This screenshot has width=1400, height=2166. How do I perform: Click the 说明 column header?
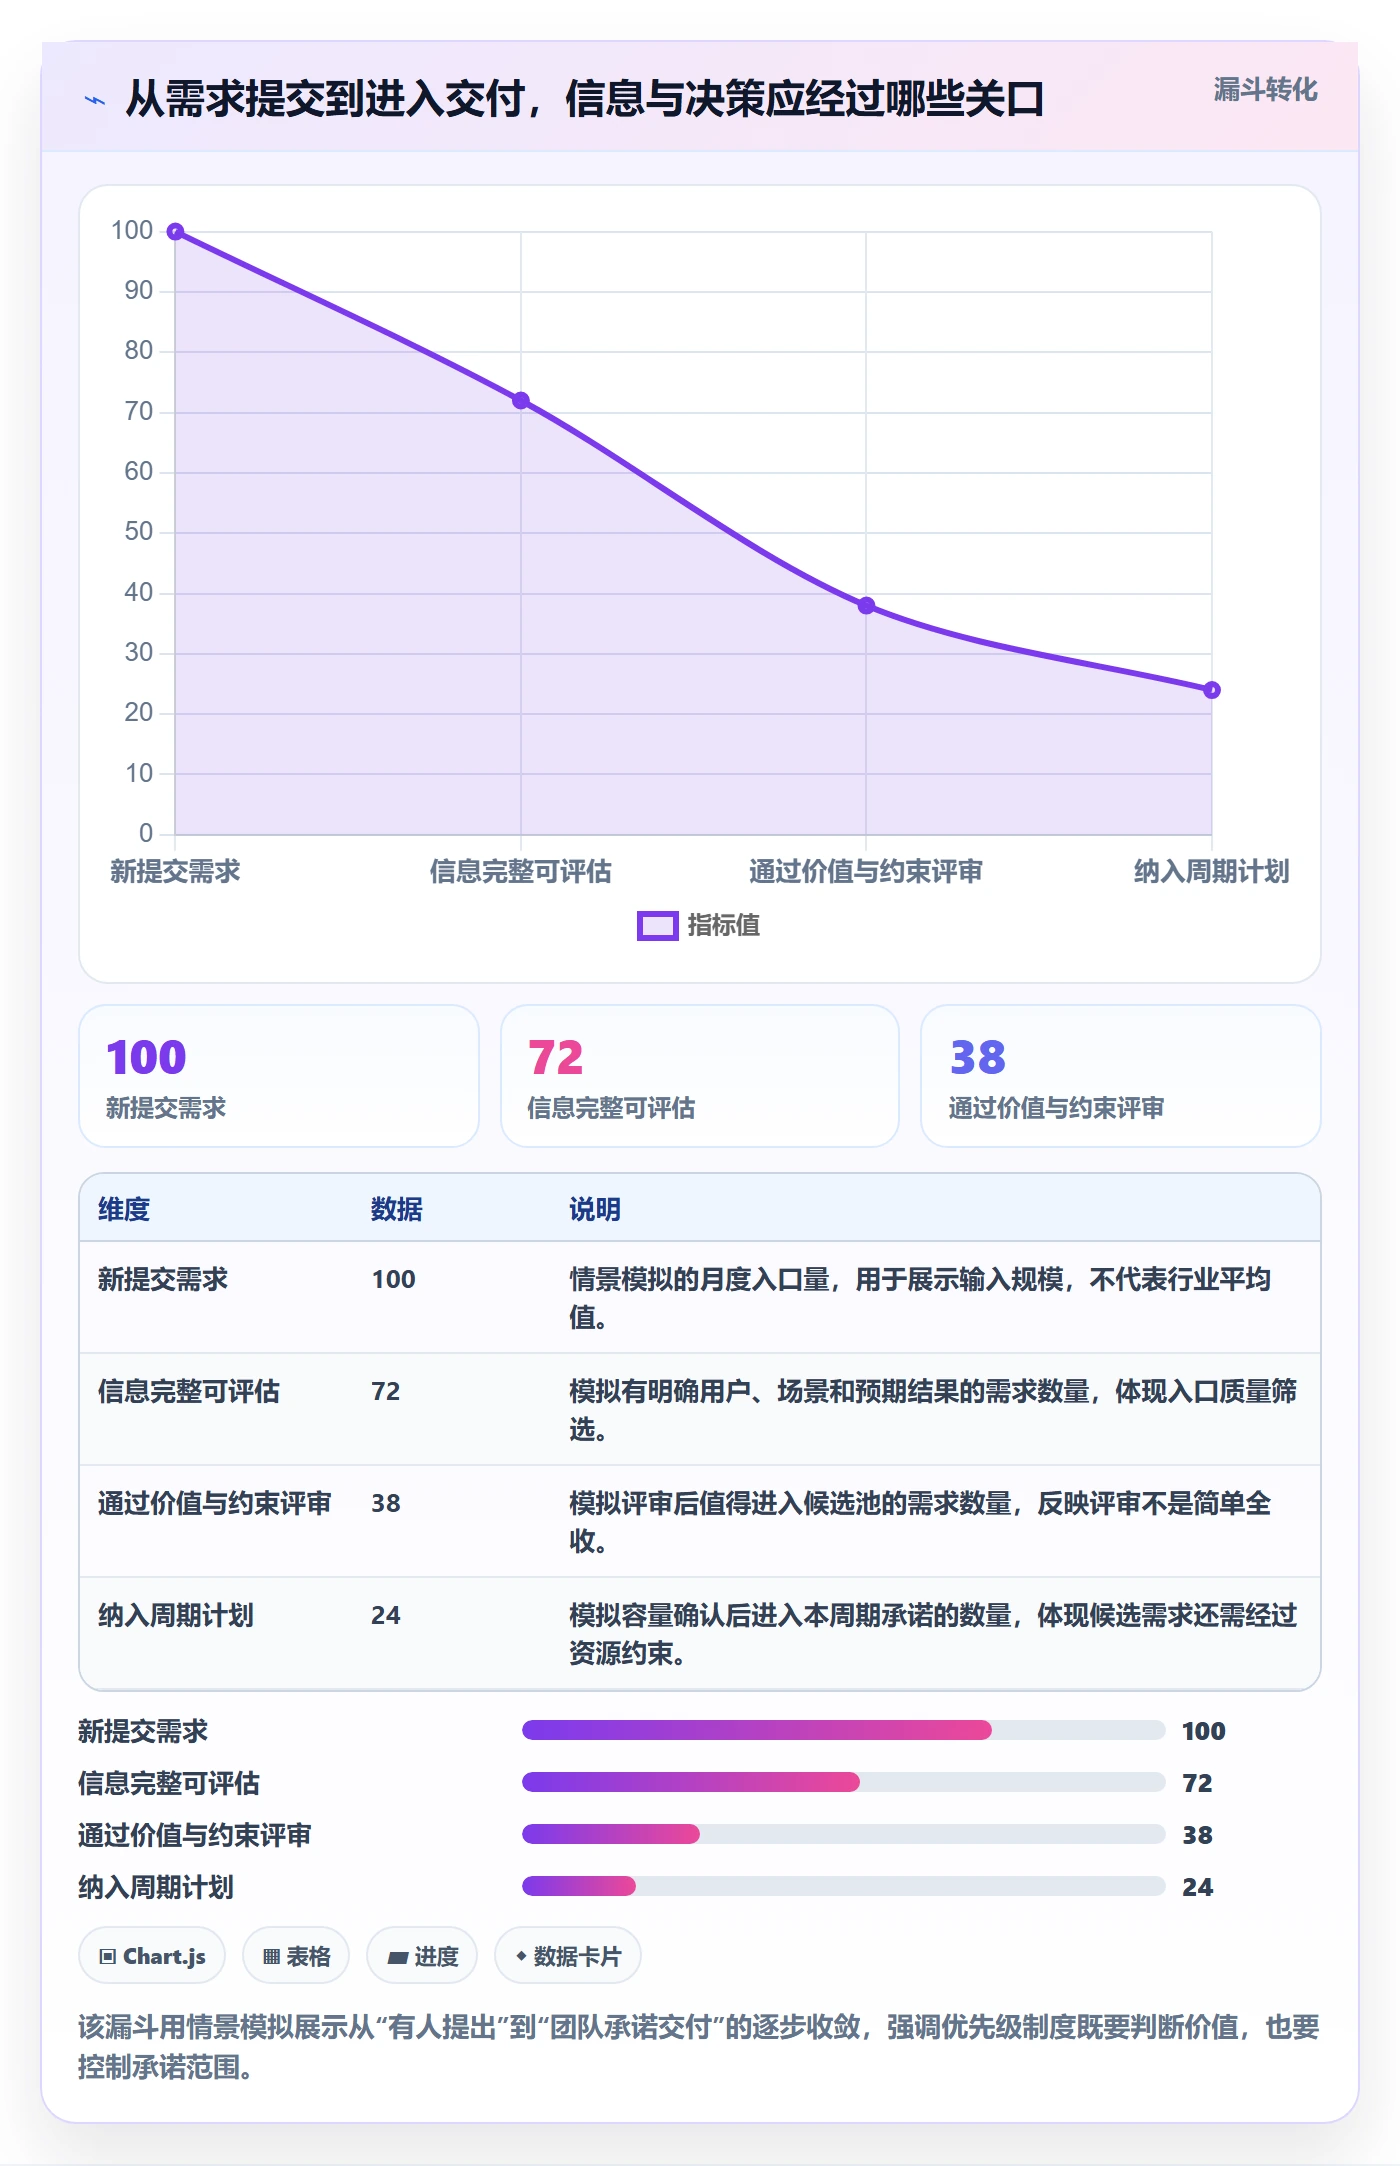(595, 1210)
